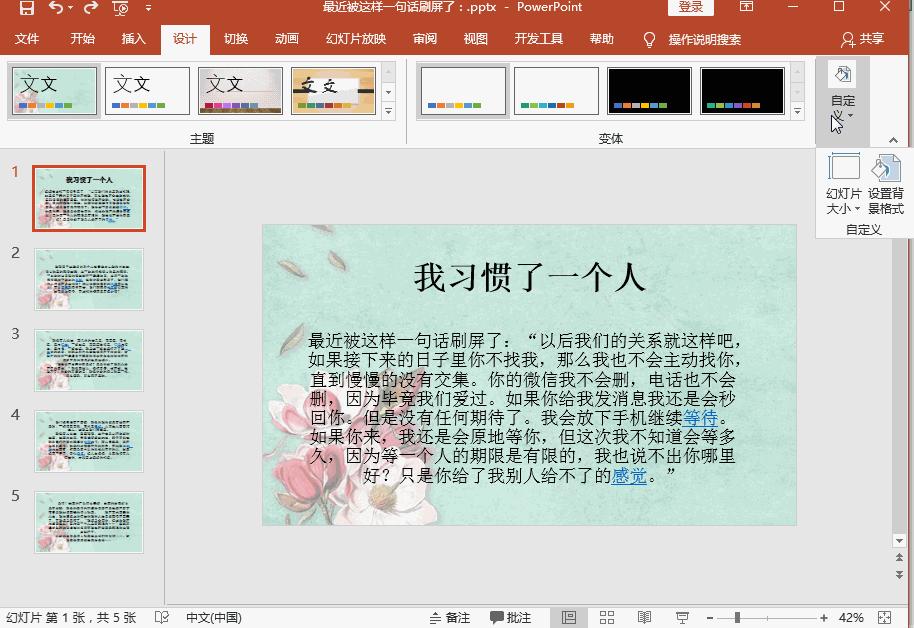Image resolution: width=914 pixels, height=628 pixels.
Task: Select slide 3 thumbnail in left pane
Action: pyautogui.click(x=88, y=360)
